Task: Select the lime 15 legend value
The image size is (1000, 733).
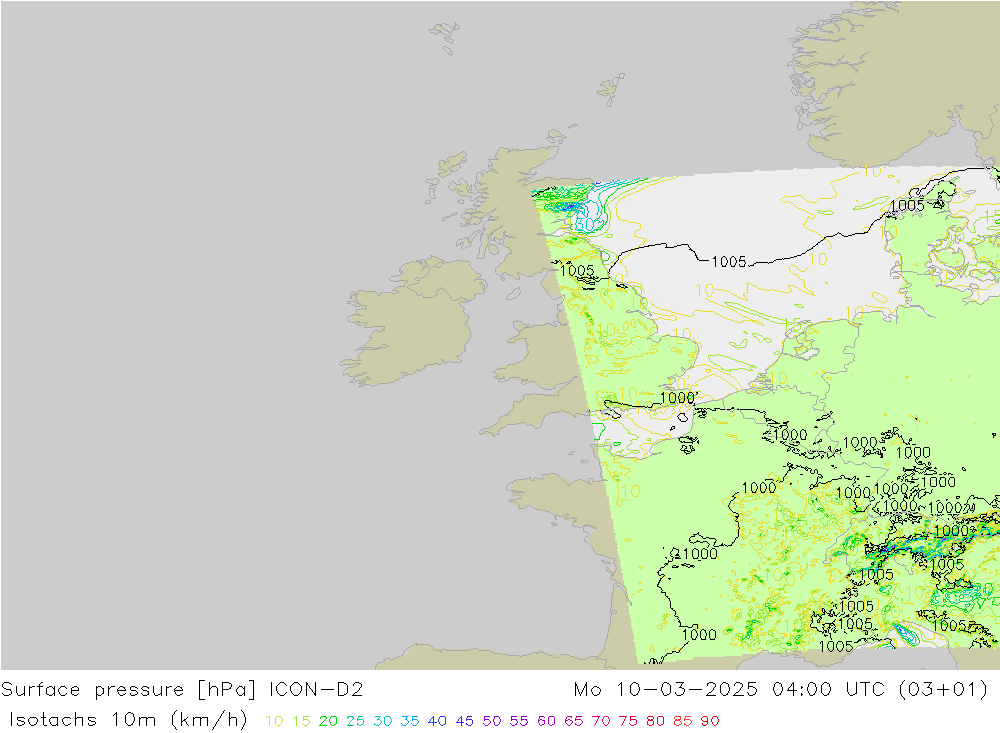Action: [x=302, y=721]
